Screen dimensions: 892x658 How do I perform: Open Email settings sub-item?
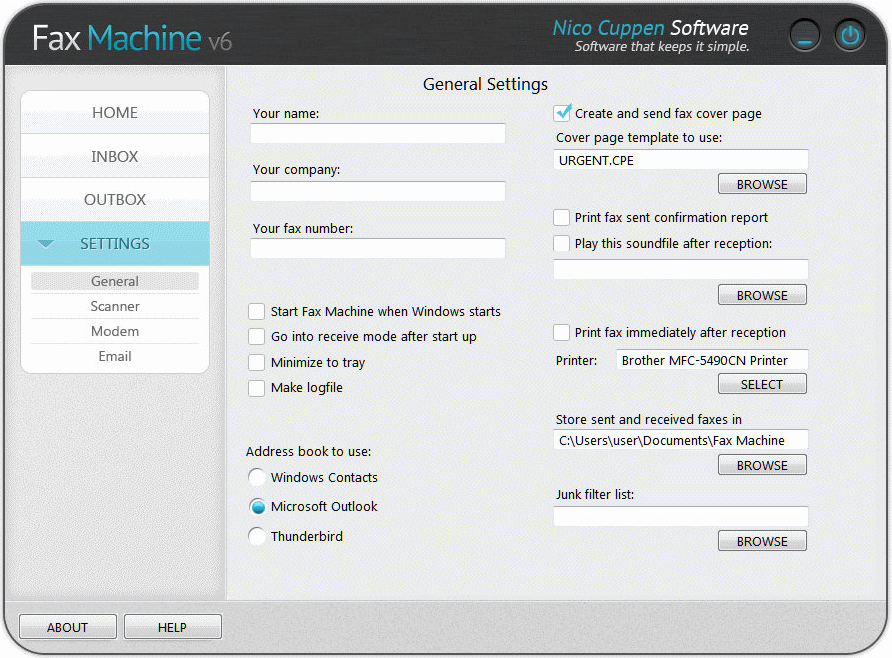tap(115, 357)
